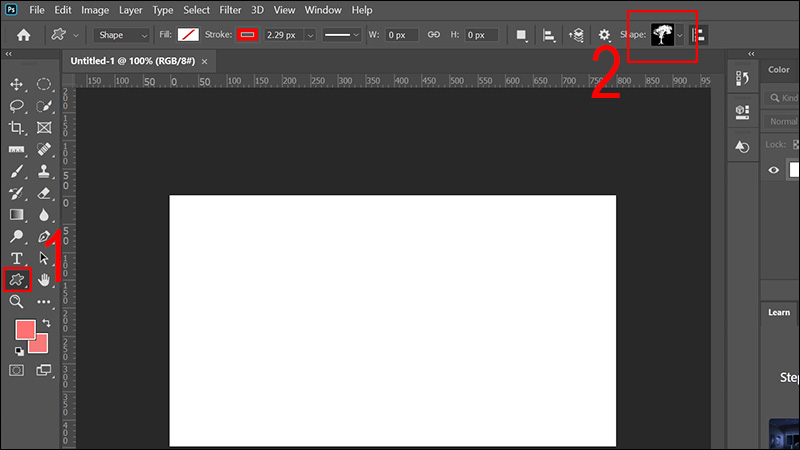Screen dimensions: 800x450
Task: Select the Blur tool
Action: click(44, 215)
